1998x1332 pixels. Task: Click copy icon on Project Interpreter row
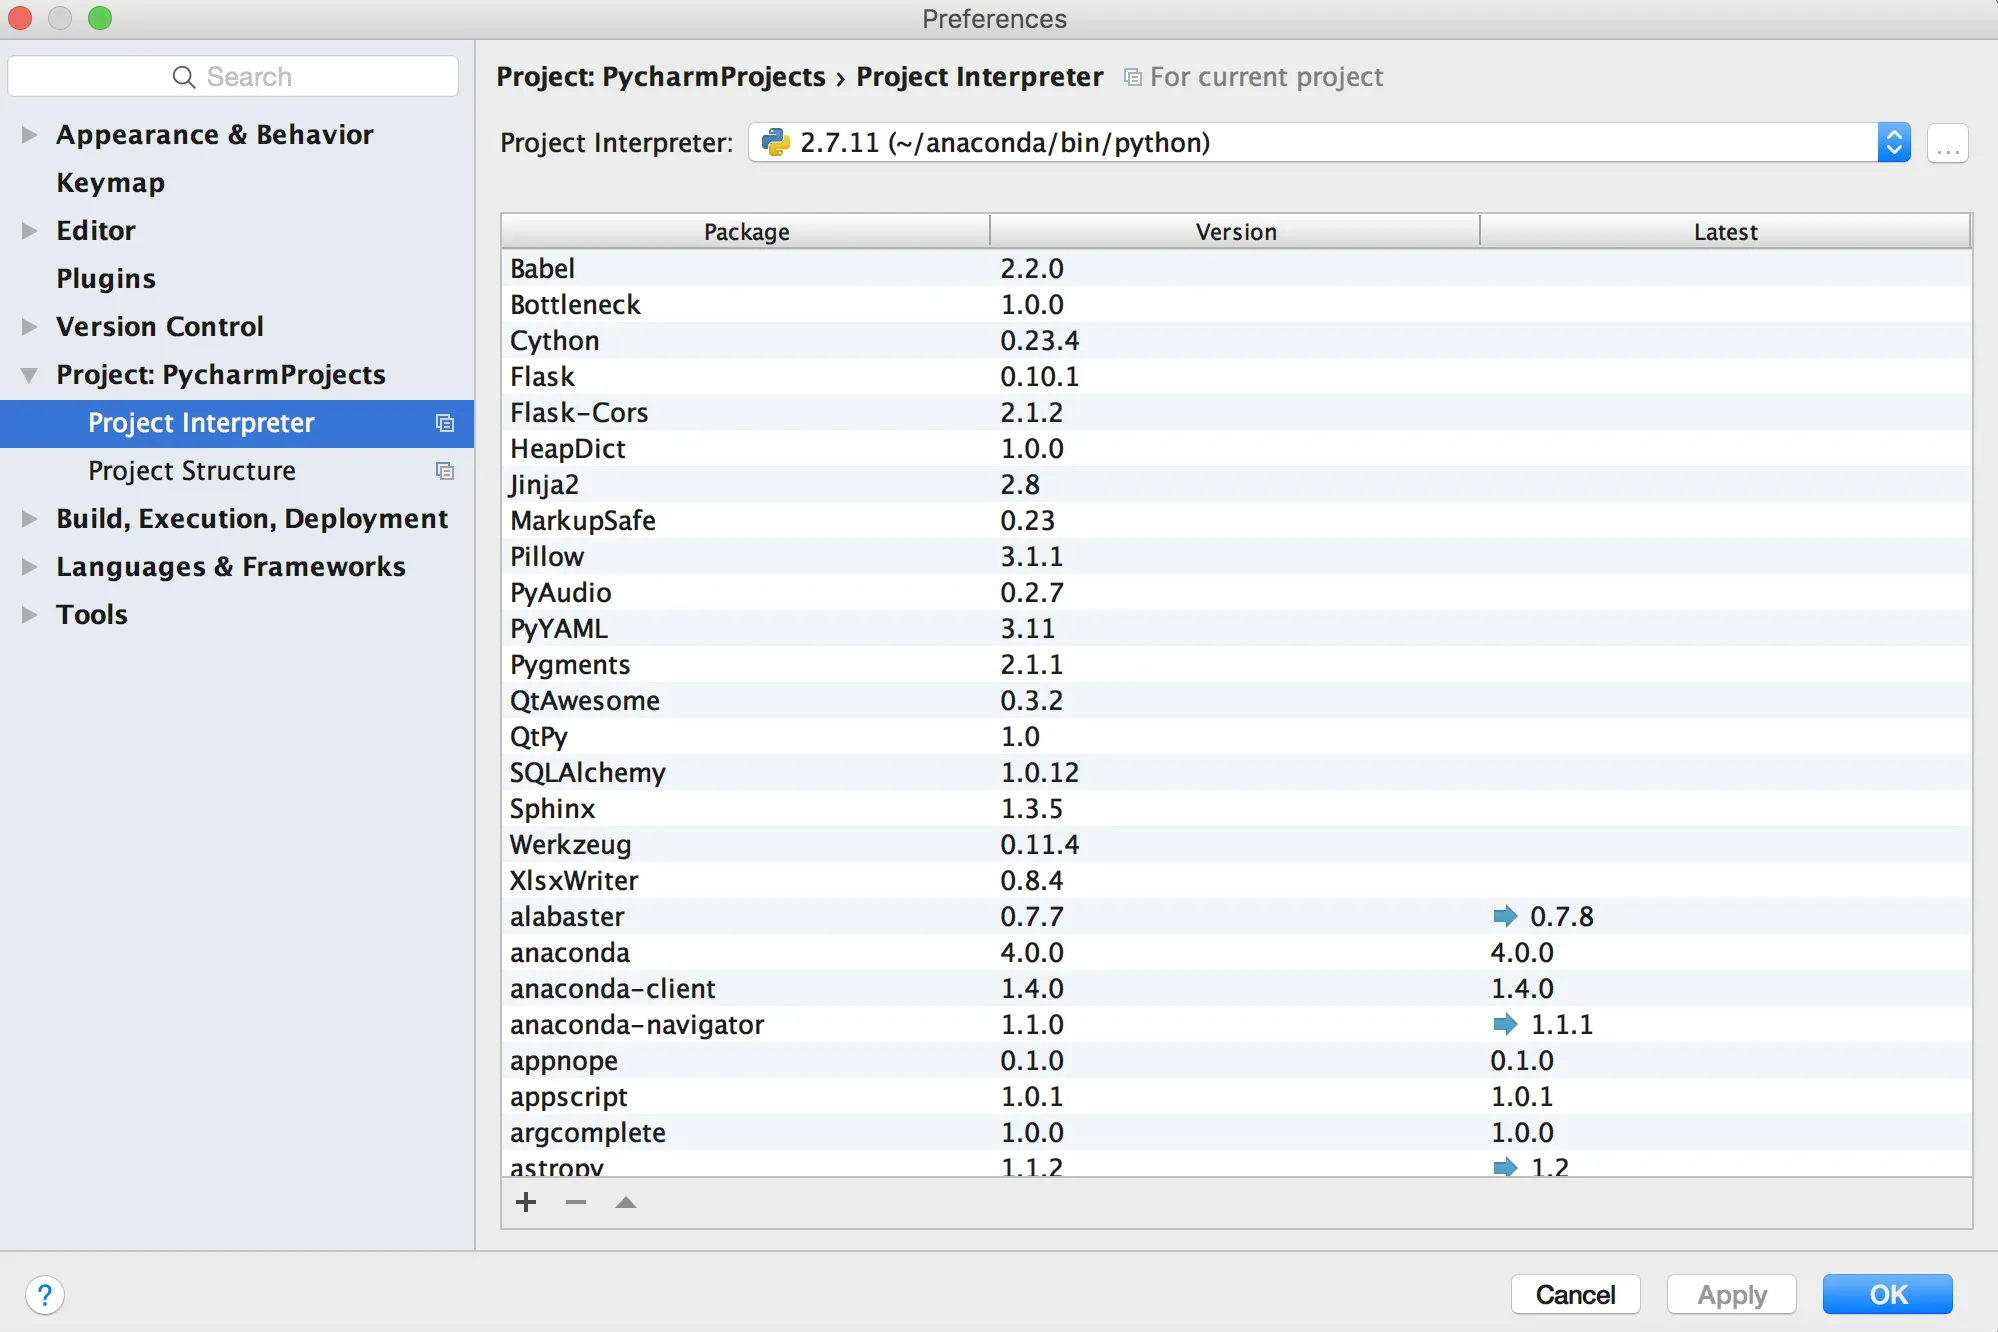point(445,423)
